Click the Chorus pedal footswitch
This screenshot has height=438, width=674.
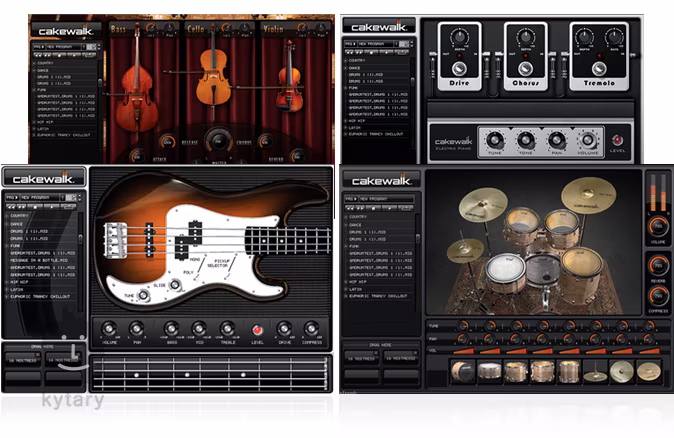(525, 69)
